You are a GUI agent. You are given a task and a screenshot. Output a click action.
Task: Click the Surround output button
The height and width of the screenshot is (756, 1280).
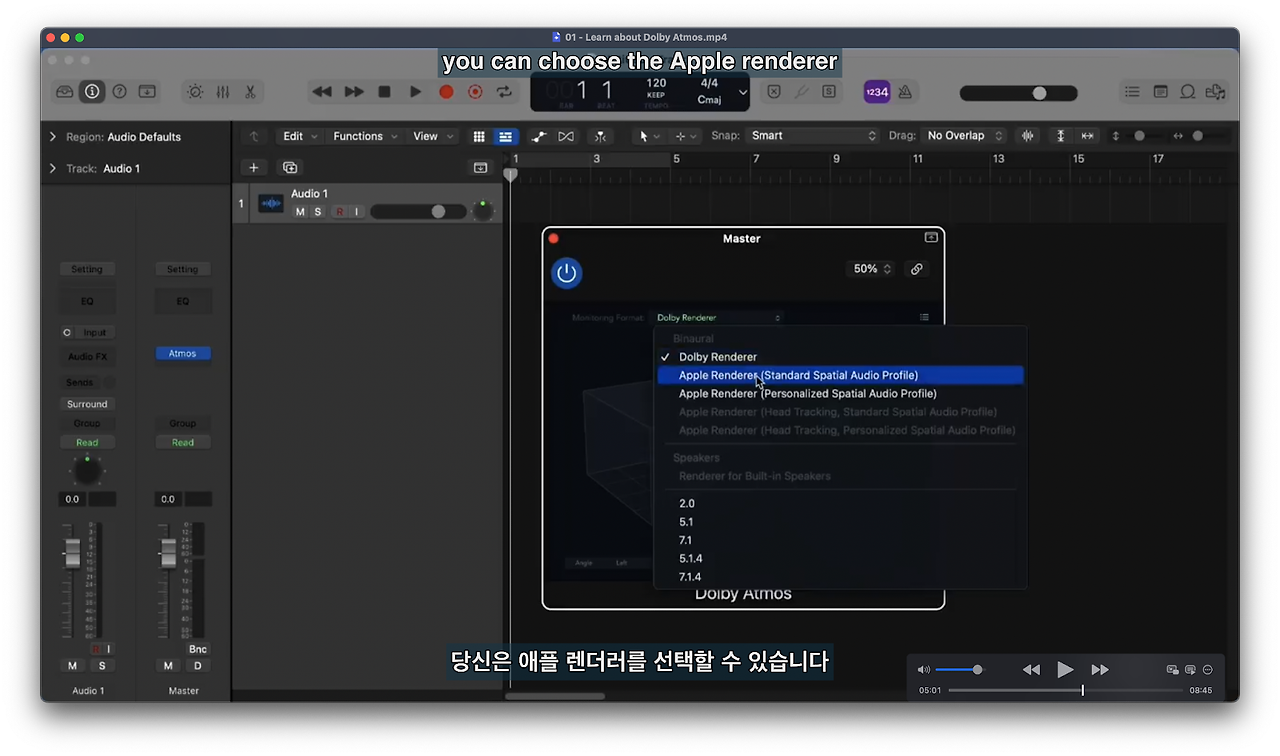pyautogui.click(x=87, y=404)
